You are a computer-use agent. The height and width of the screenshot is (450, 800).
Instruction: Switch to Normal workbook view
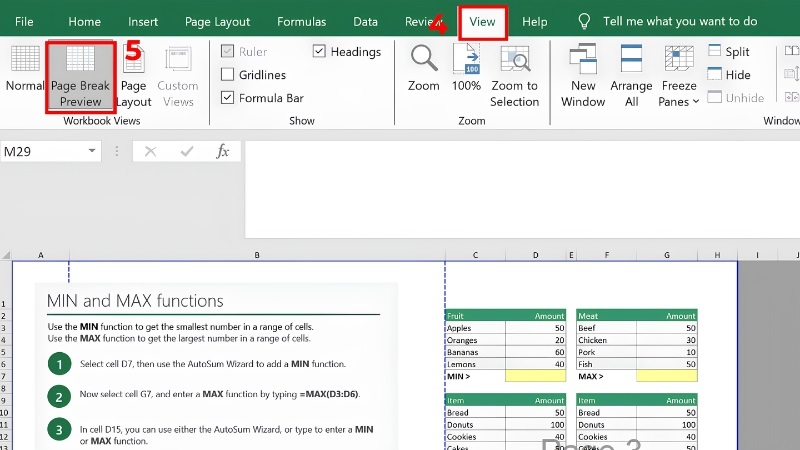tap(24, 69)
